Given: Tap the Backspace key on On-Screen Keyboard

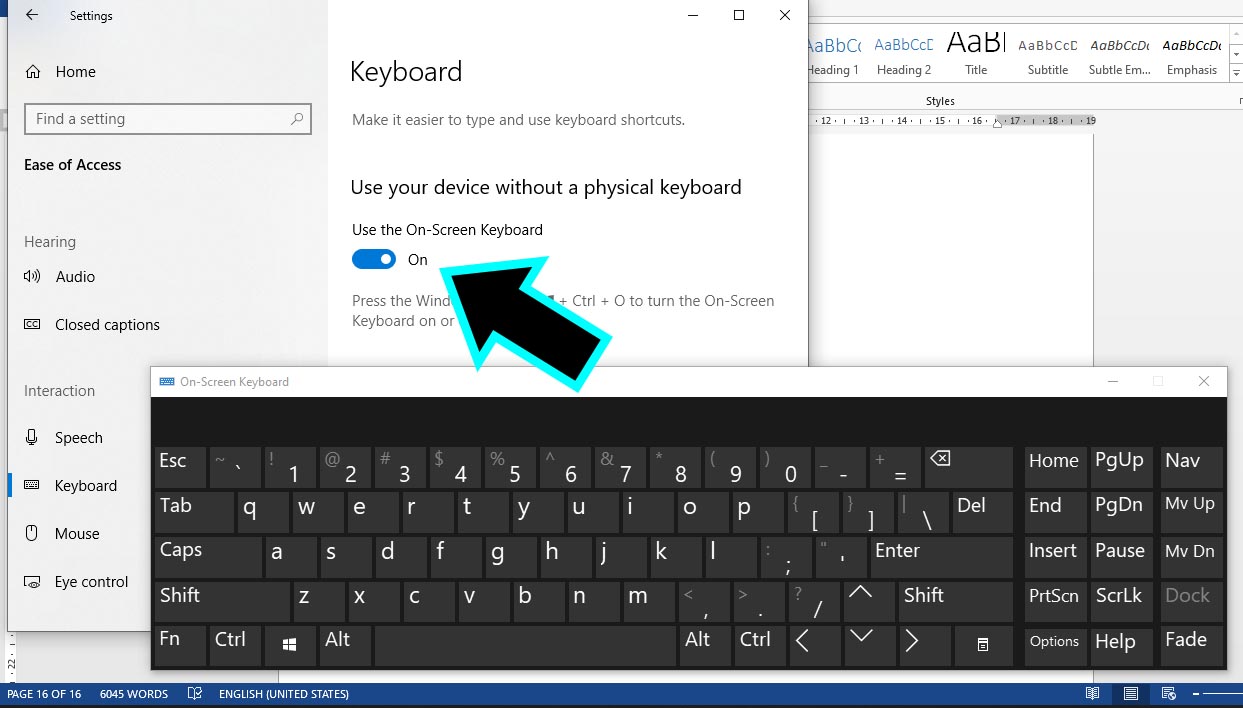Looking at the screenshot, I should [966, 467].
